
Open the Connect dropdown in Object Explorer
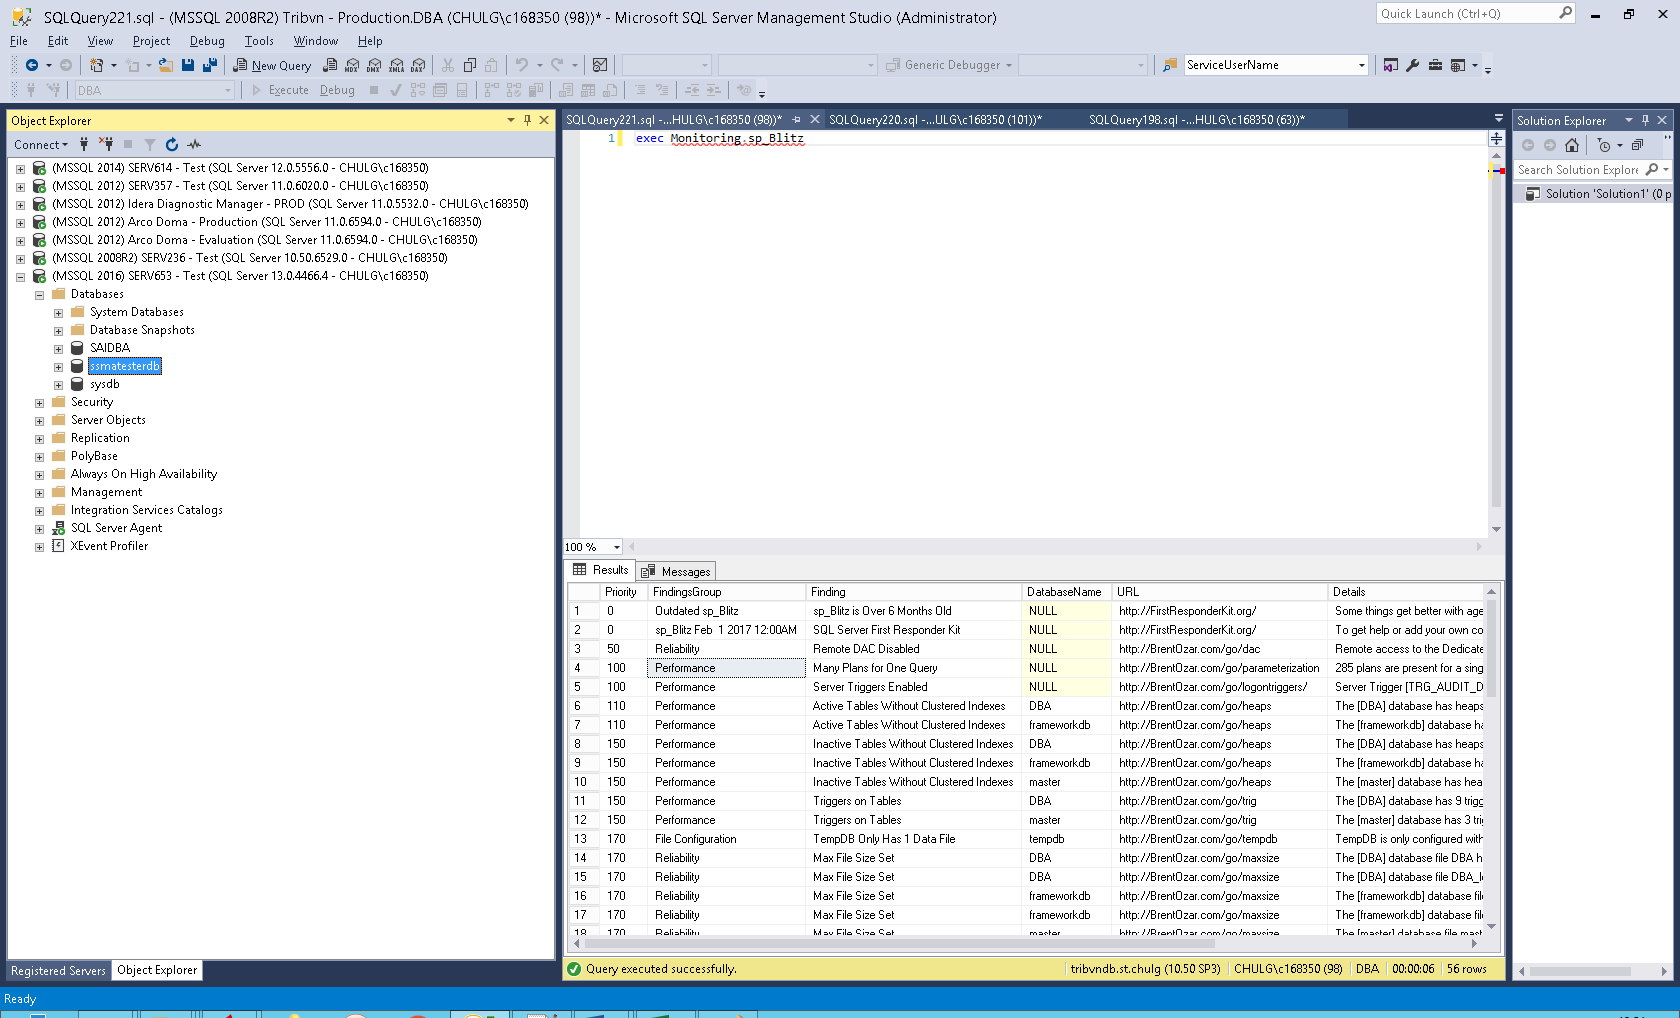(x=41, y=145)
